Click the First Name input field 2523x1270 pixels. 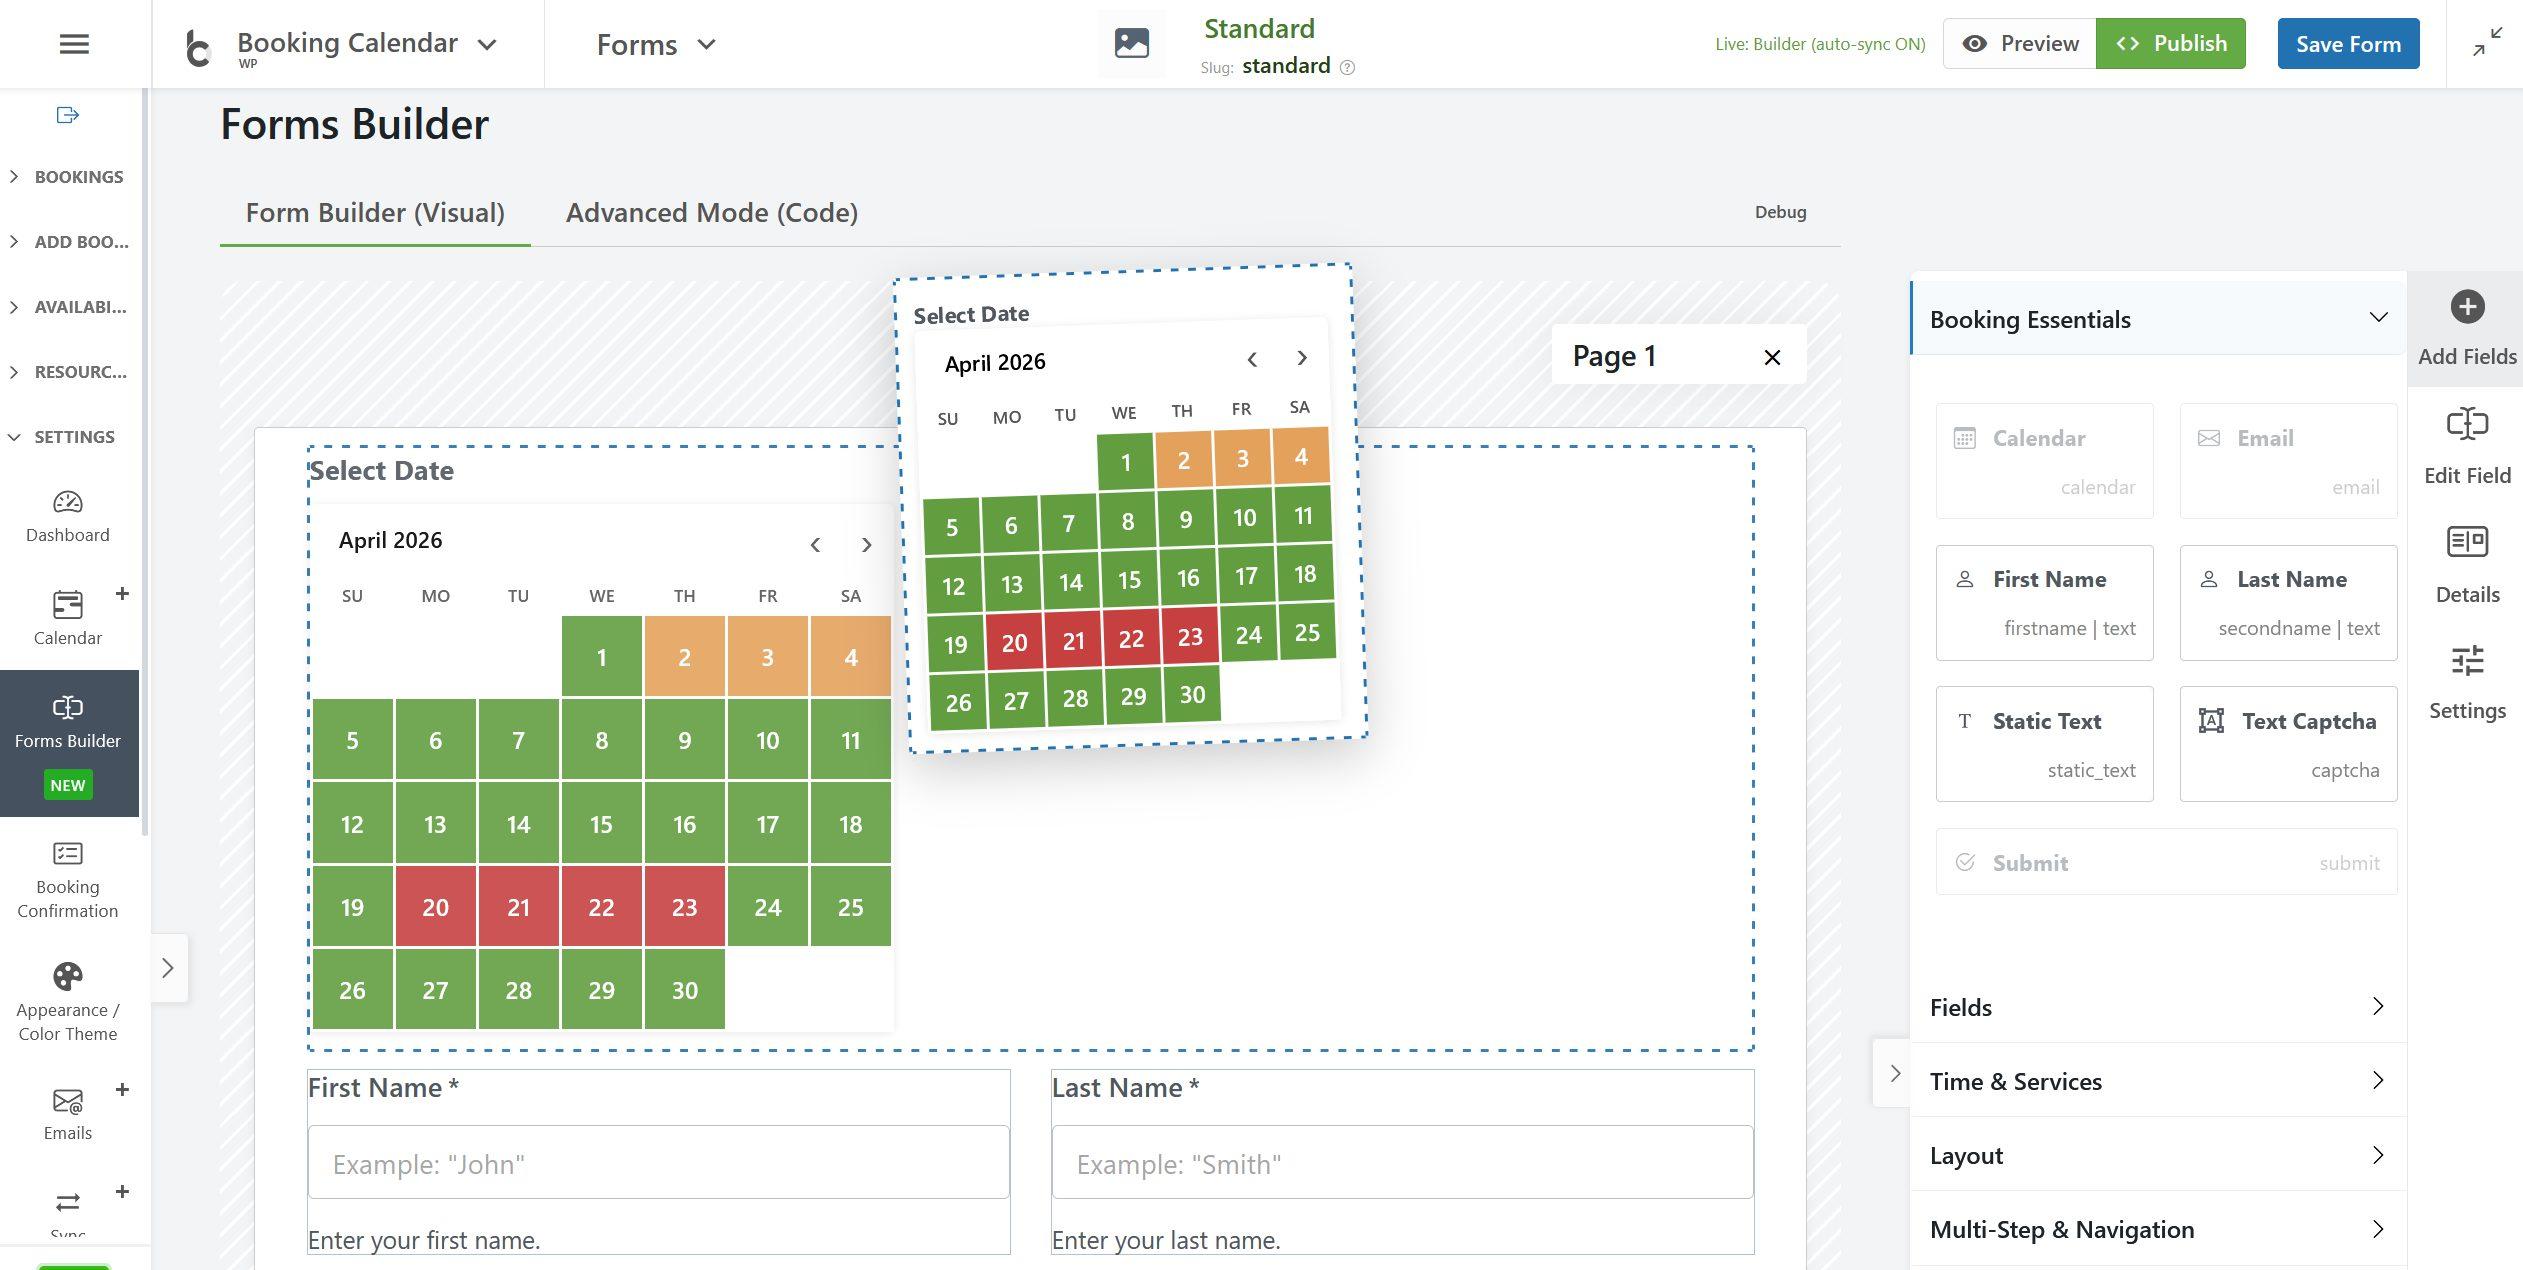pos(658,1163)
